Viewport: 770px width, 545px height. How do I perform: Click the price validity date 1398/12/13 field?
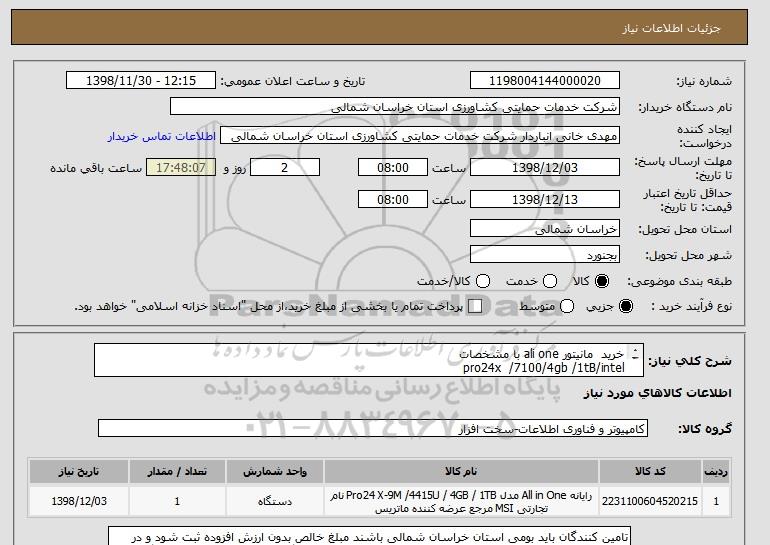pyautogui.click(x=545, y=199)
